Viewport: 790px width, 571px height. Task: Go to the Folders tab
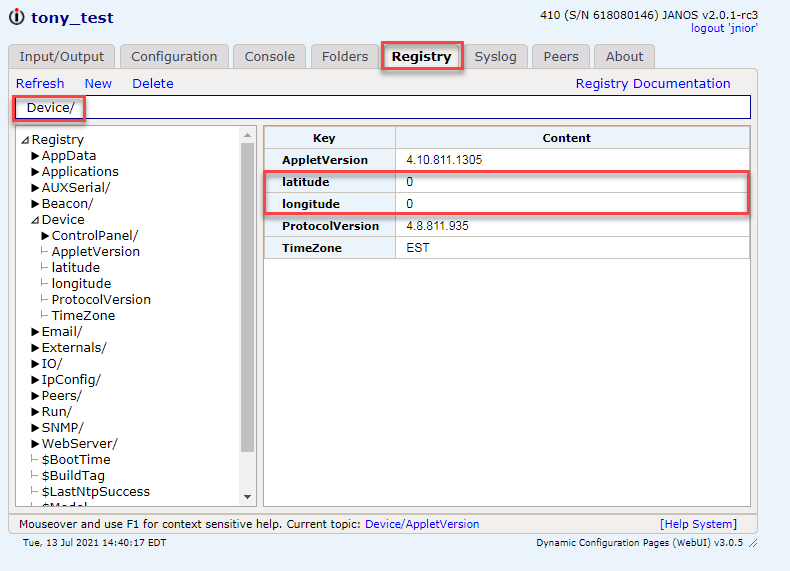tap(345, 56)
